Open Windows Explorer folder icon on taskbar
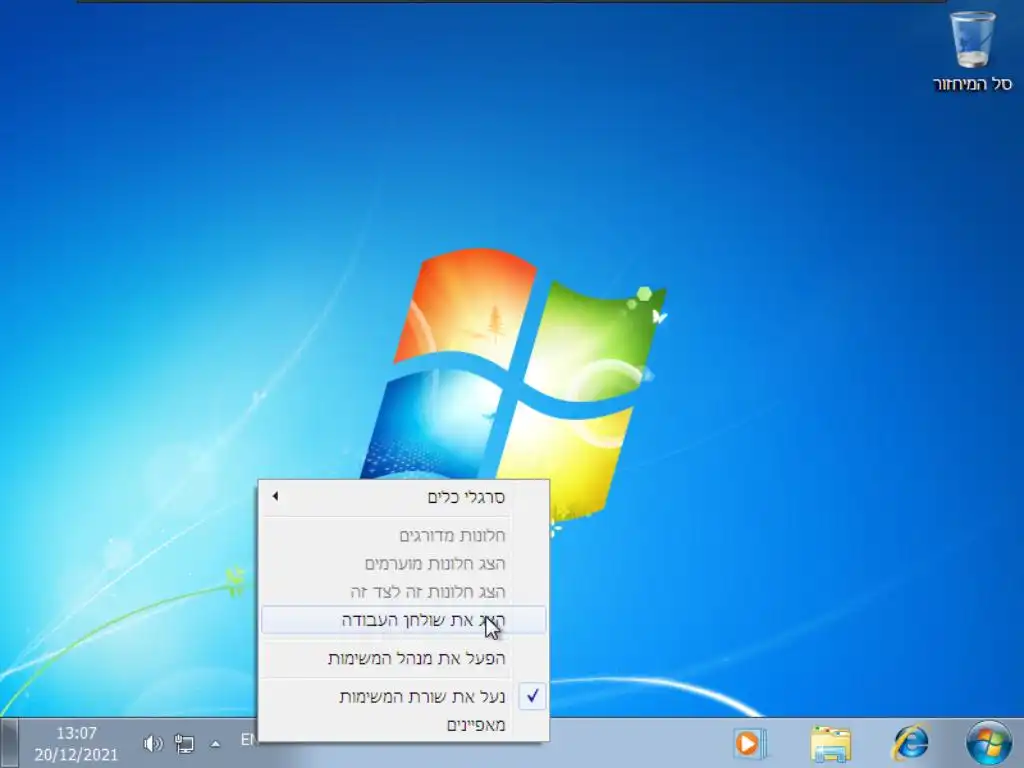The image size is (1024, 768). pos(830,744)
